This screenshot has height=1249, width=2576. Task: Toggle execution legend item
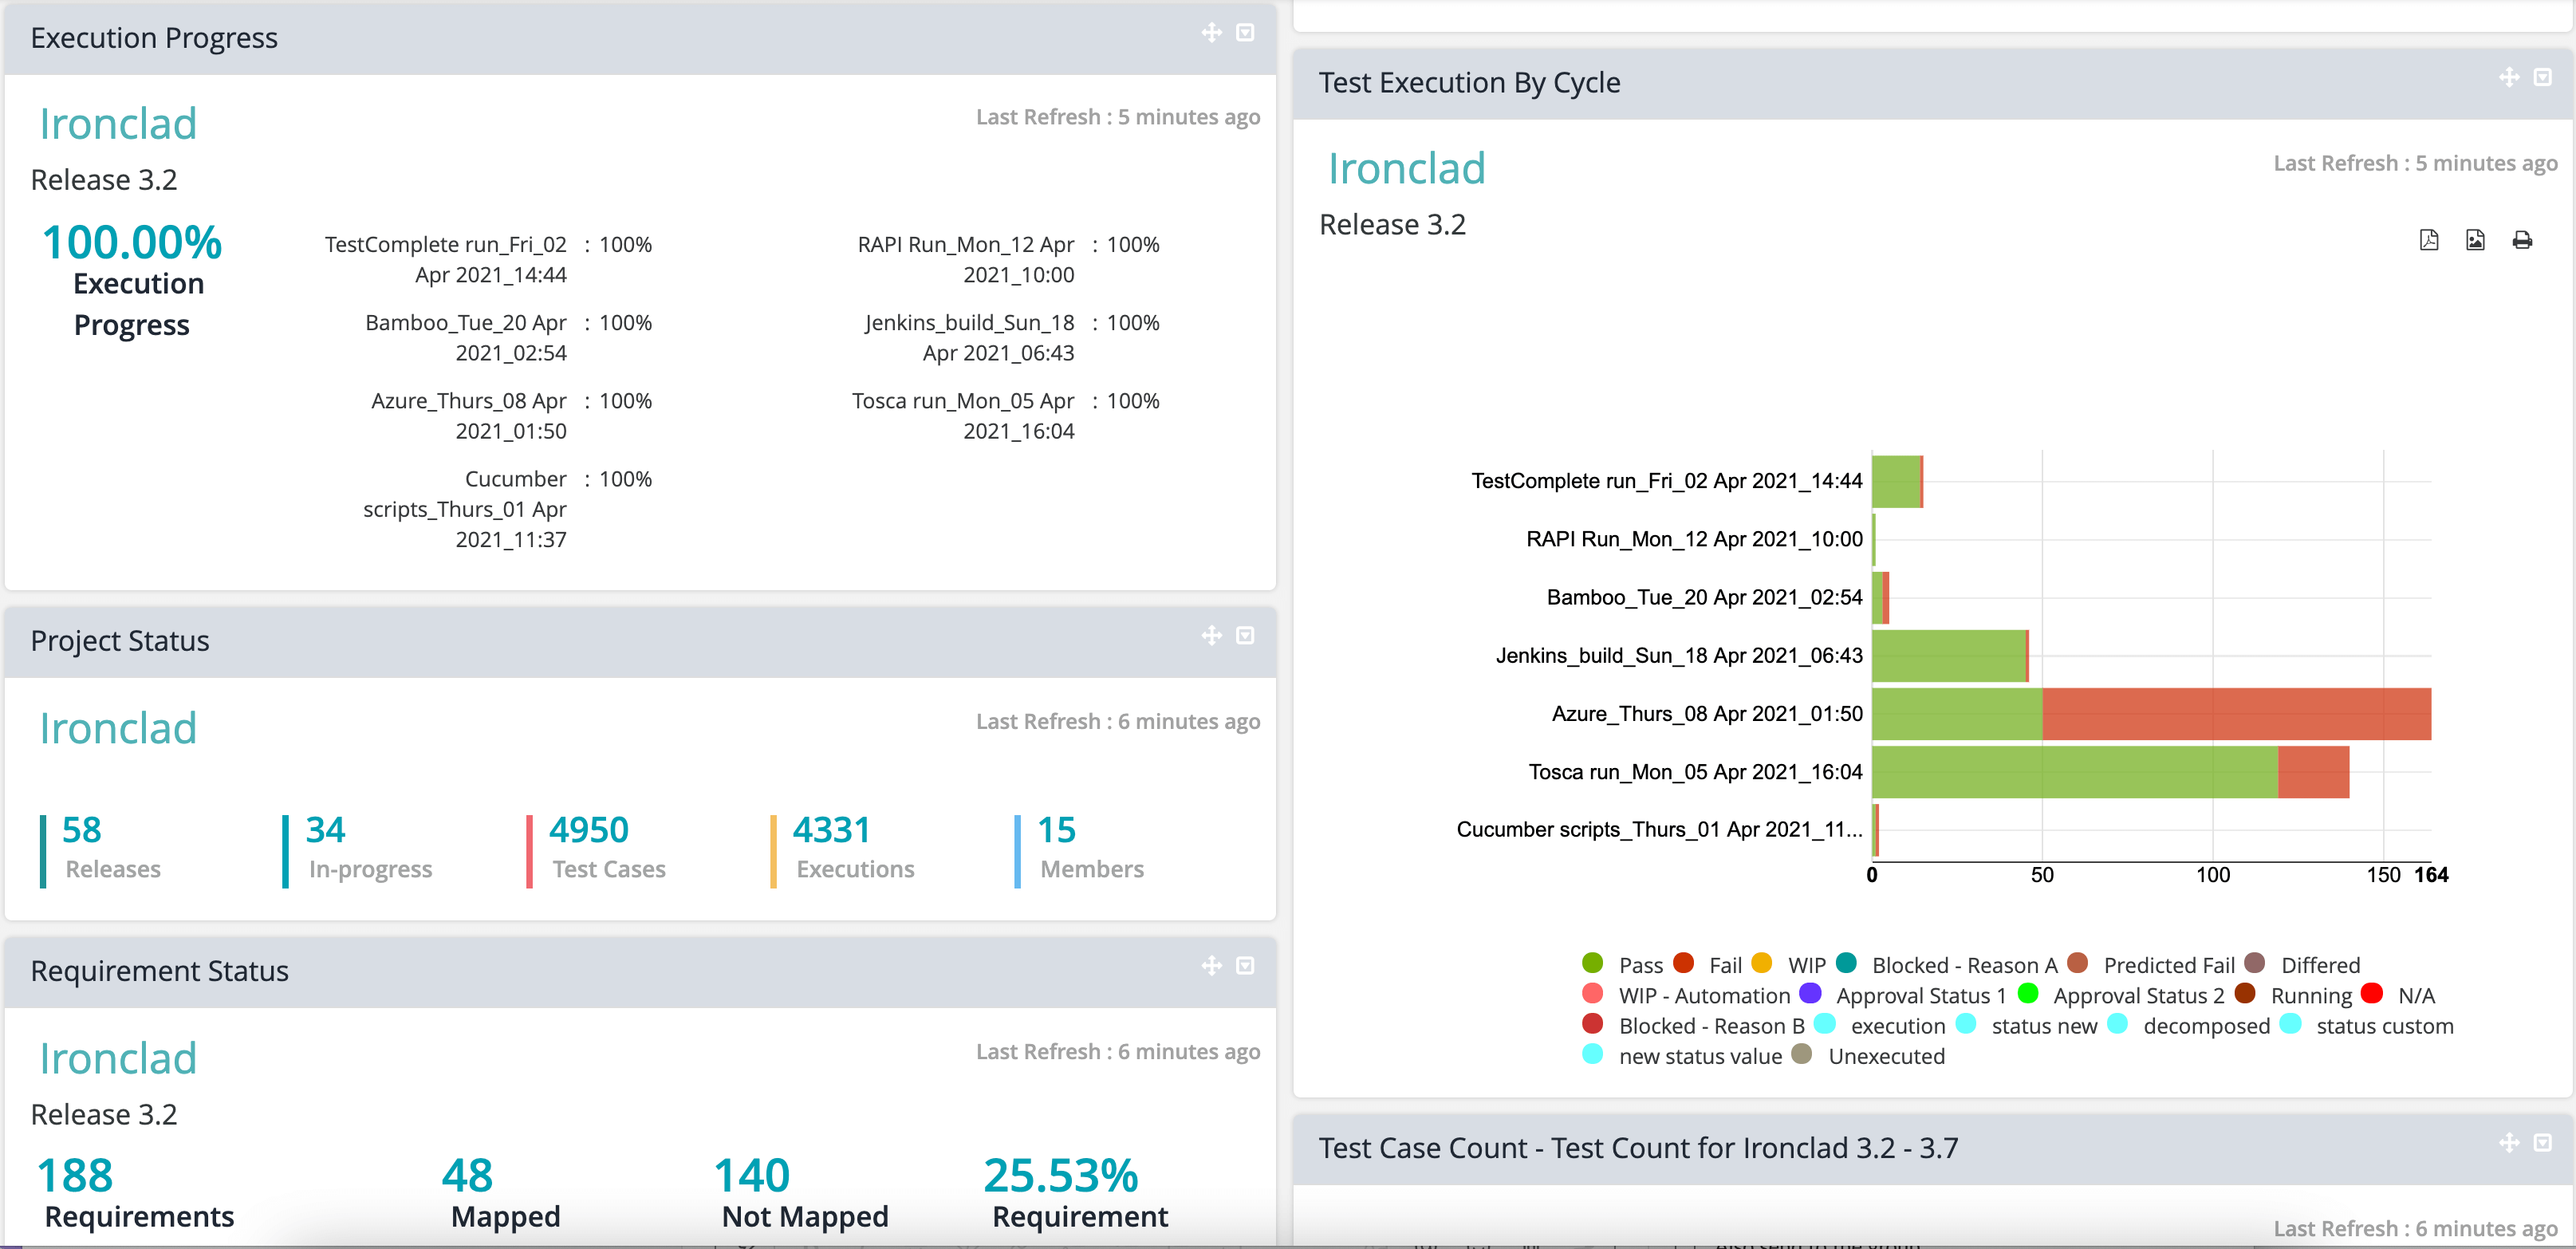point(1880,1025)
